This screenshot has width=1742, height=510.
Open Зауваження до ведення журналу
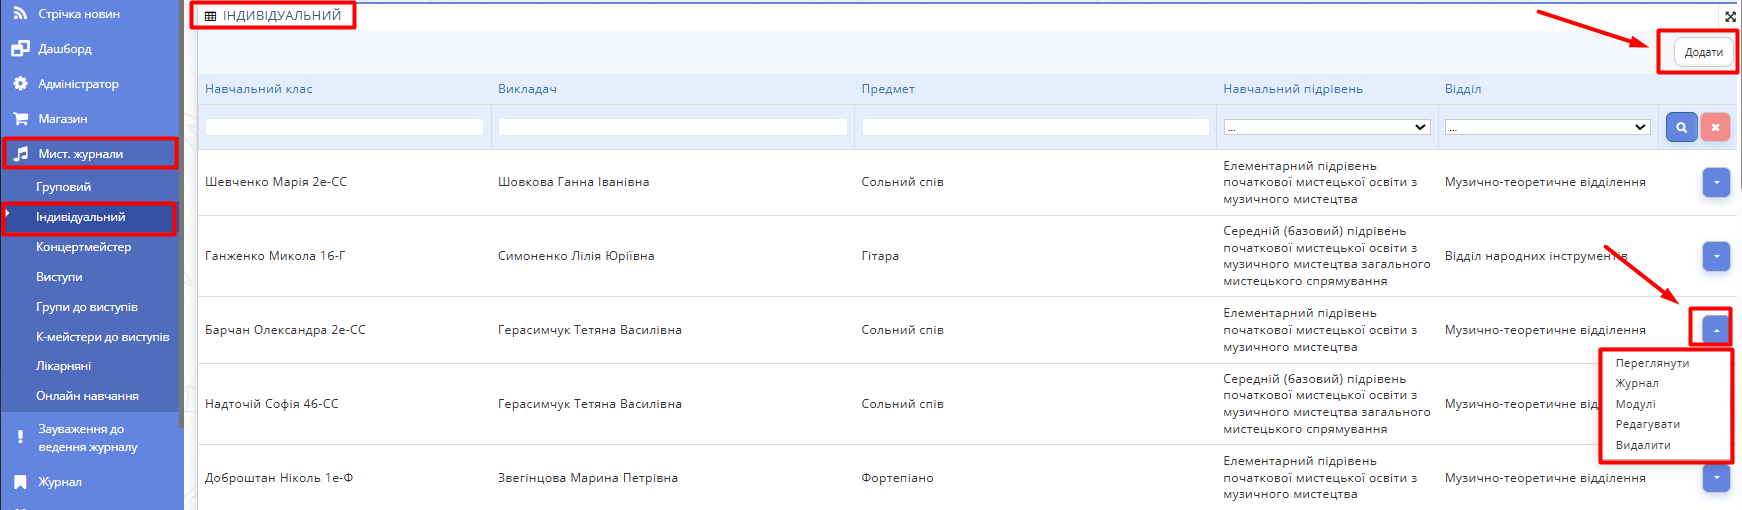pyautogui.click(x=90, y=438)
